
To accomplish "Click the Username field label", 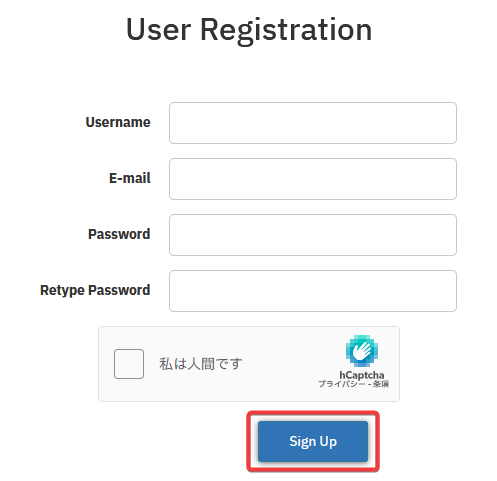I will pos(118,122).
